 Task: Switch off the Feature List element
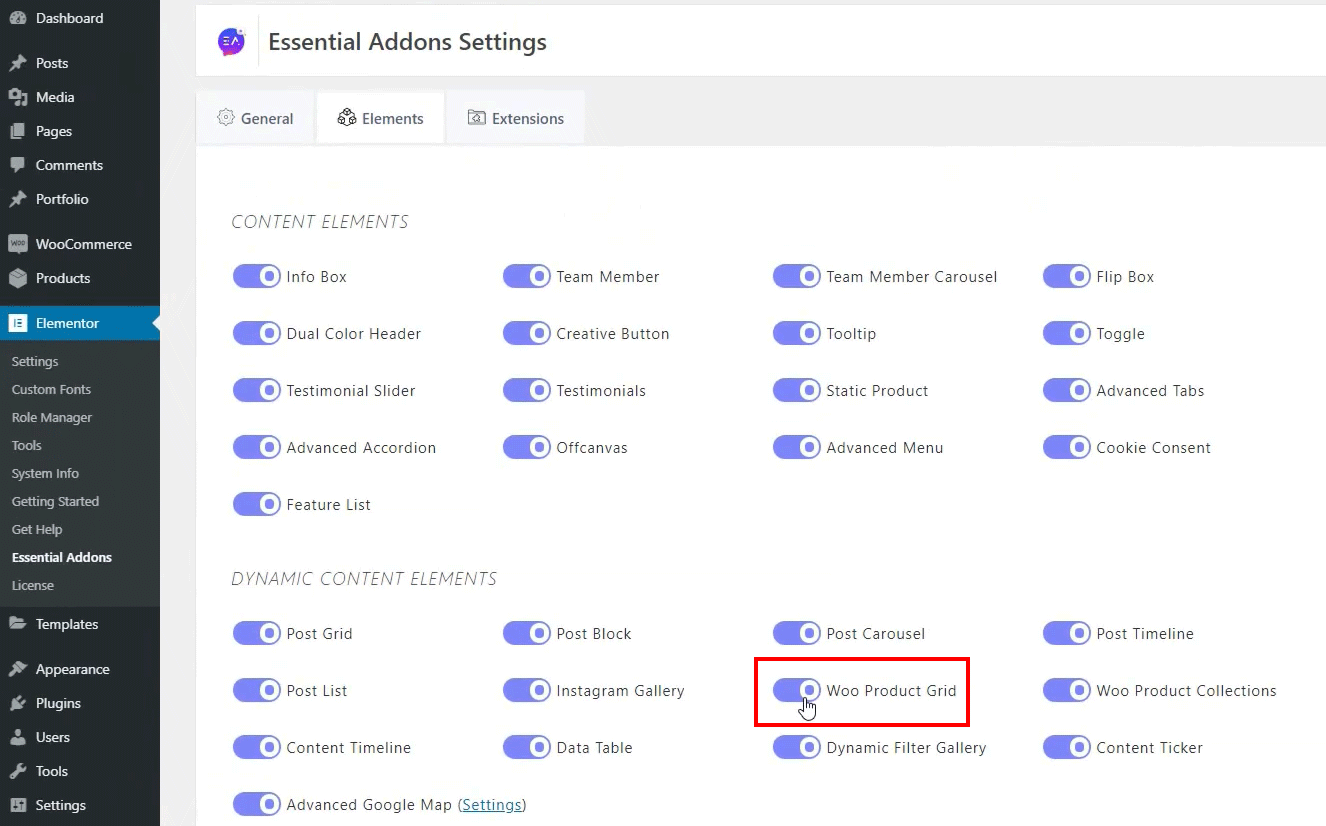(257, 504)
